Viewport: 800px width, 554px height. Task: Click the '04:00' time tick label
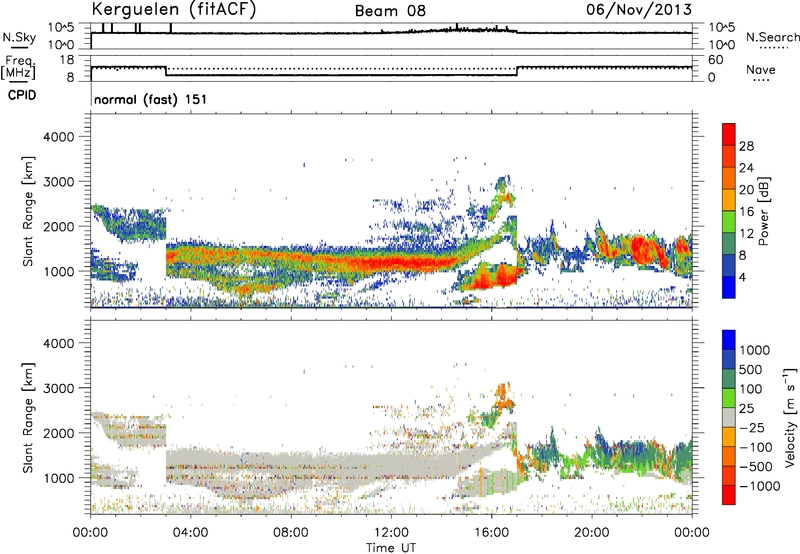point(190,533)
